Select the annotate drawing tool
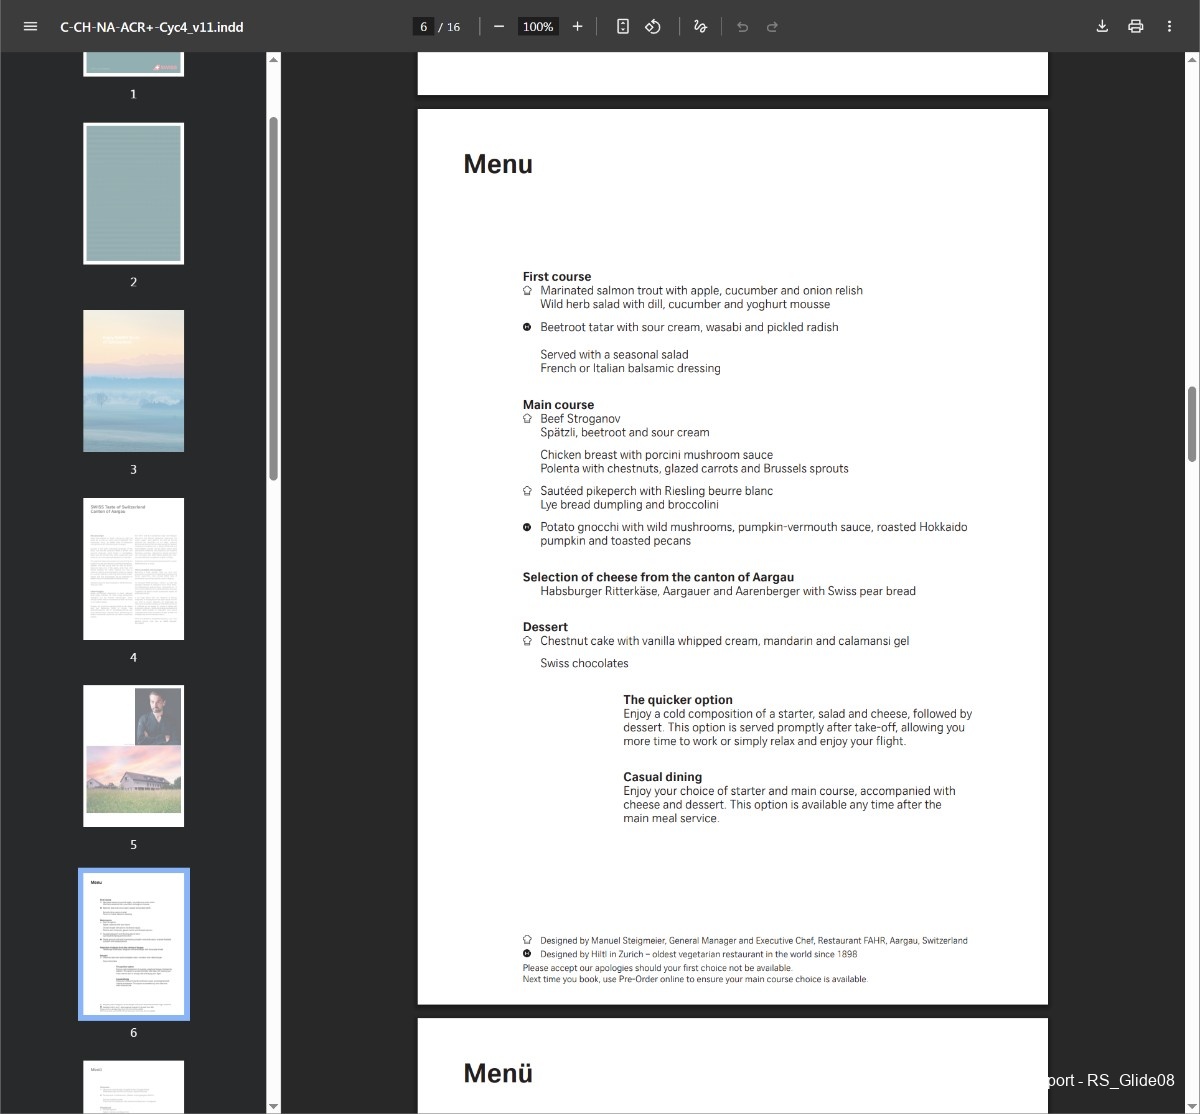 point(700,26)
